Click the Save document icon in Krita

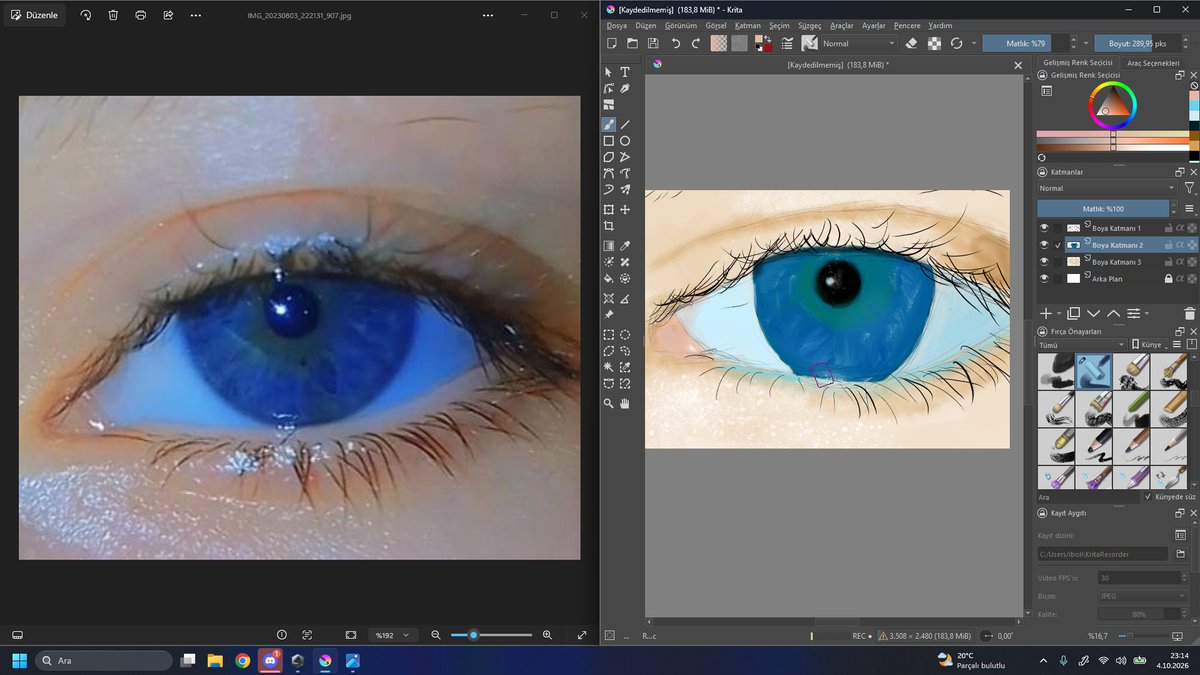coord(653,43)
